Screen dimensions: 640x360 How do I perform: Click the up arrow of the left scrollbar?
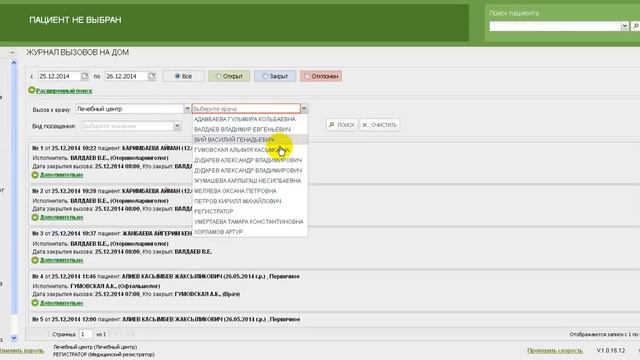[x=14, y=63]
